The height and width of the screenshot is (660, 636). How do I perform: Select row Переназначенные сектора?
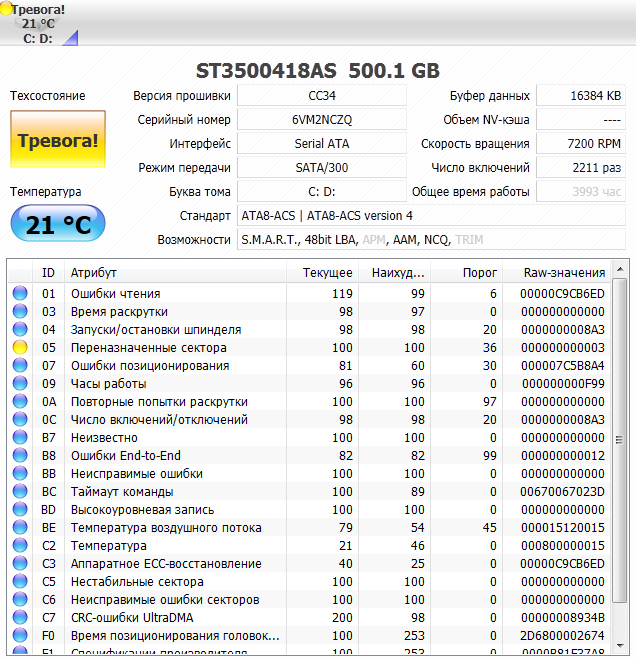coord(309,347)
